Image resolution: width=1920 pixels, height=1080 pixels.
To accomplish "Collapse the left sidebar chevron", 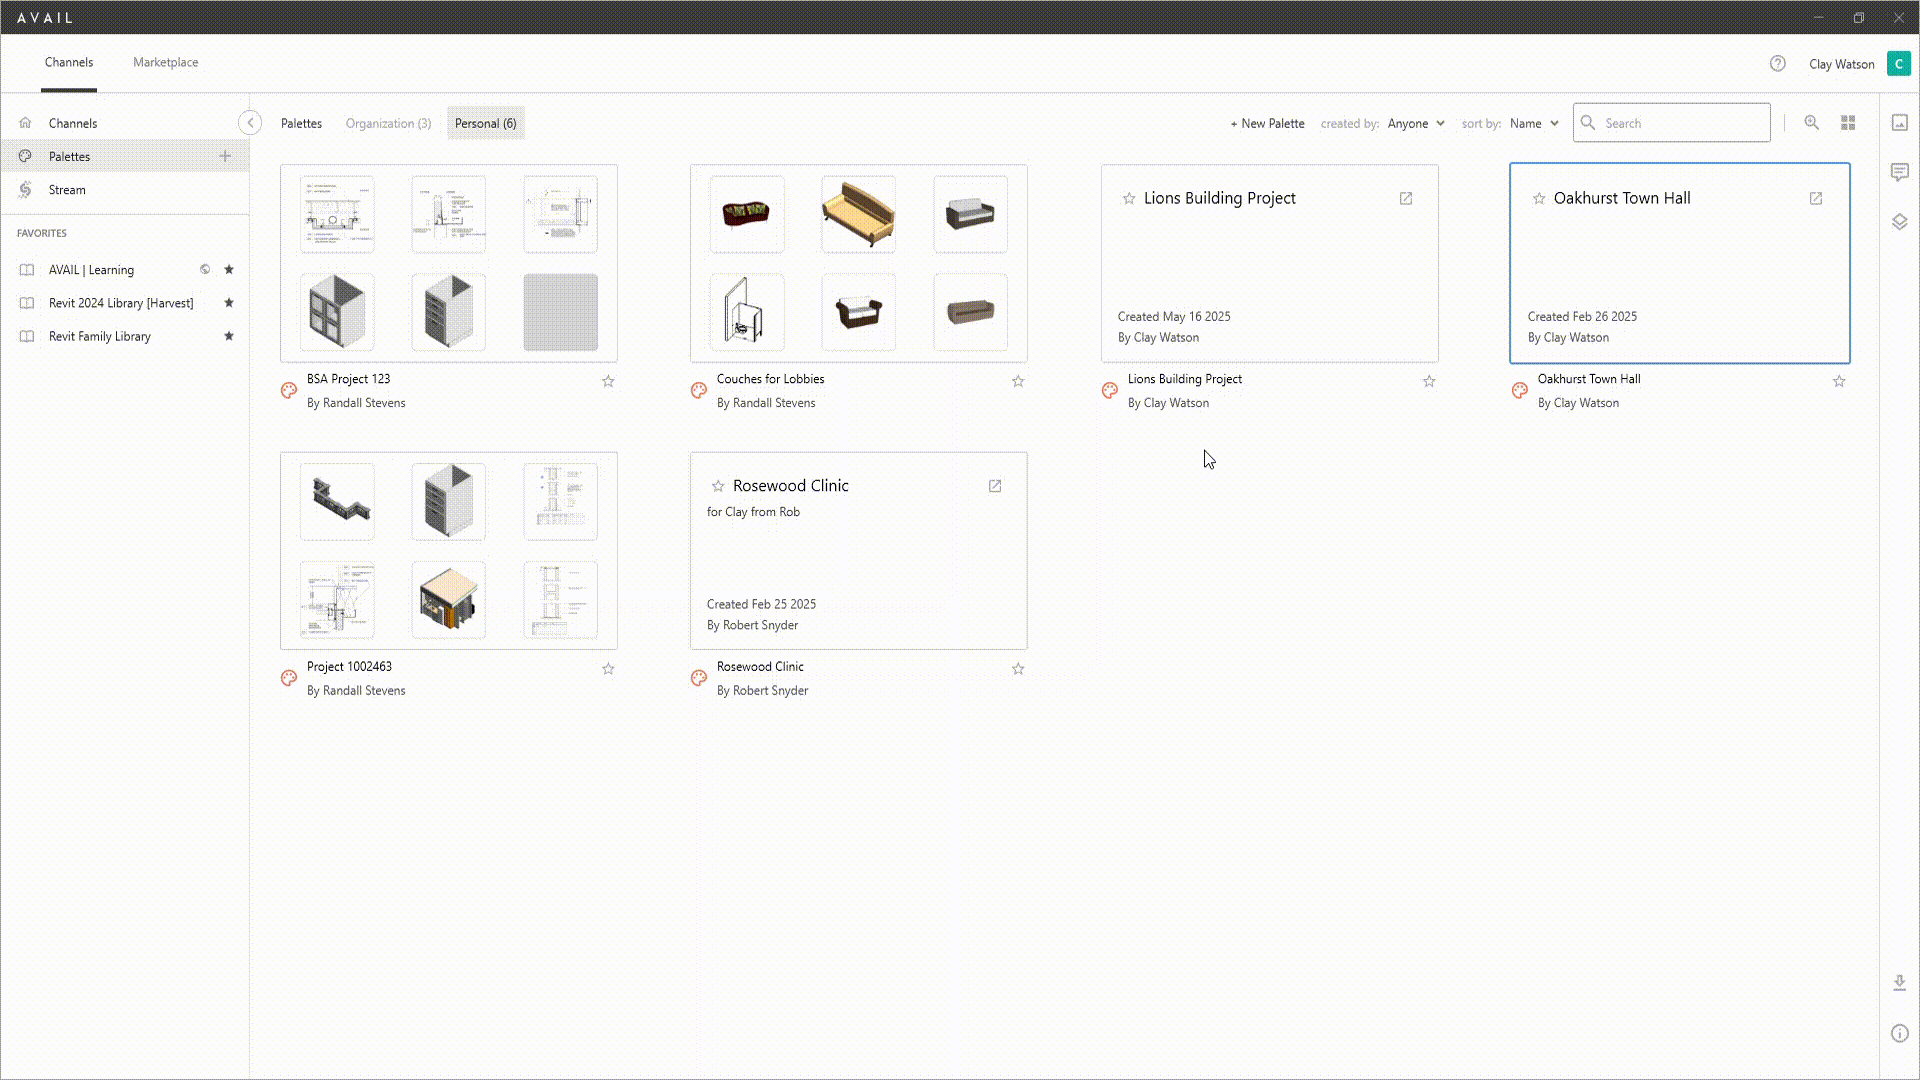I will (x=250, y=122).
